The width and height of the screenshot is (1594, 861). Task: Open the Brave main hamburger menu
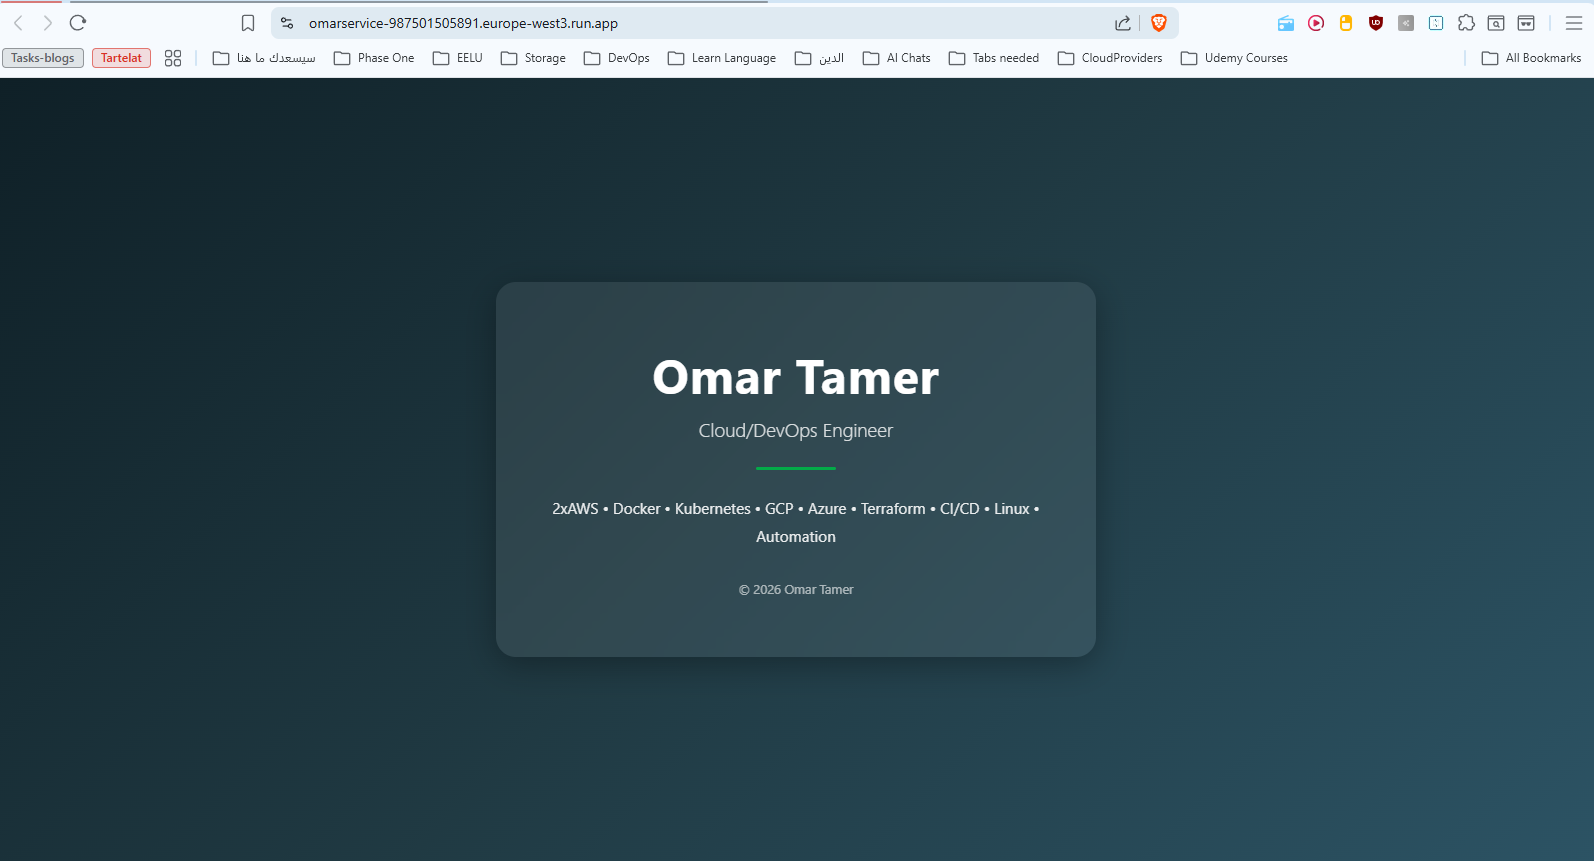(1573, 23)
